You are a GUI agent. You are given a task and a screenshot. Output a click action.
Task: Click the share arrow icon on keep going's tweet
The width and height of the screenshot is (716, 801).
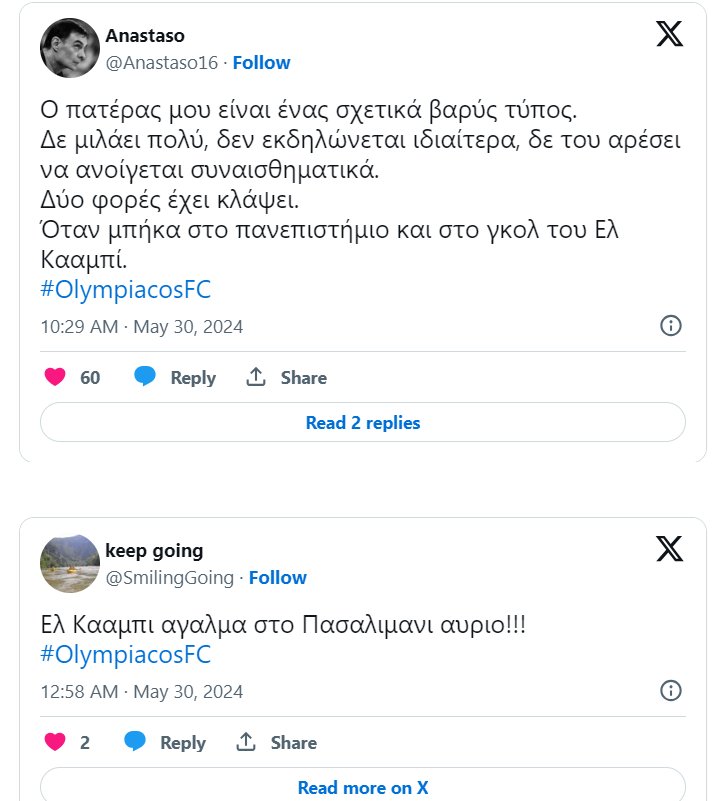[x=246, y=742]
